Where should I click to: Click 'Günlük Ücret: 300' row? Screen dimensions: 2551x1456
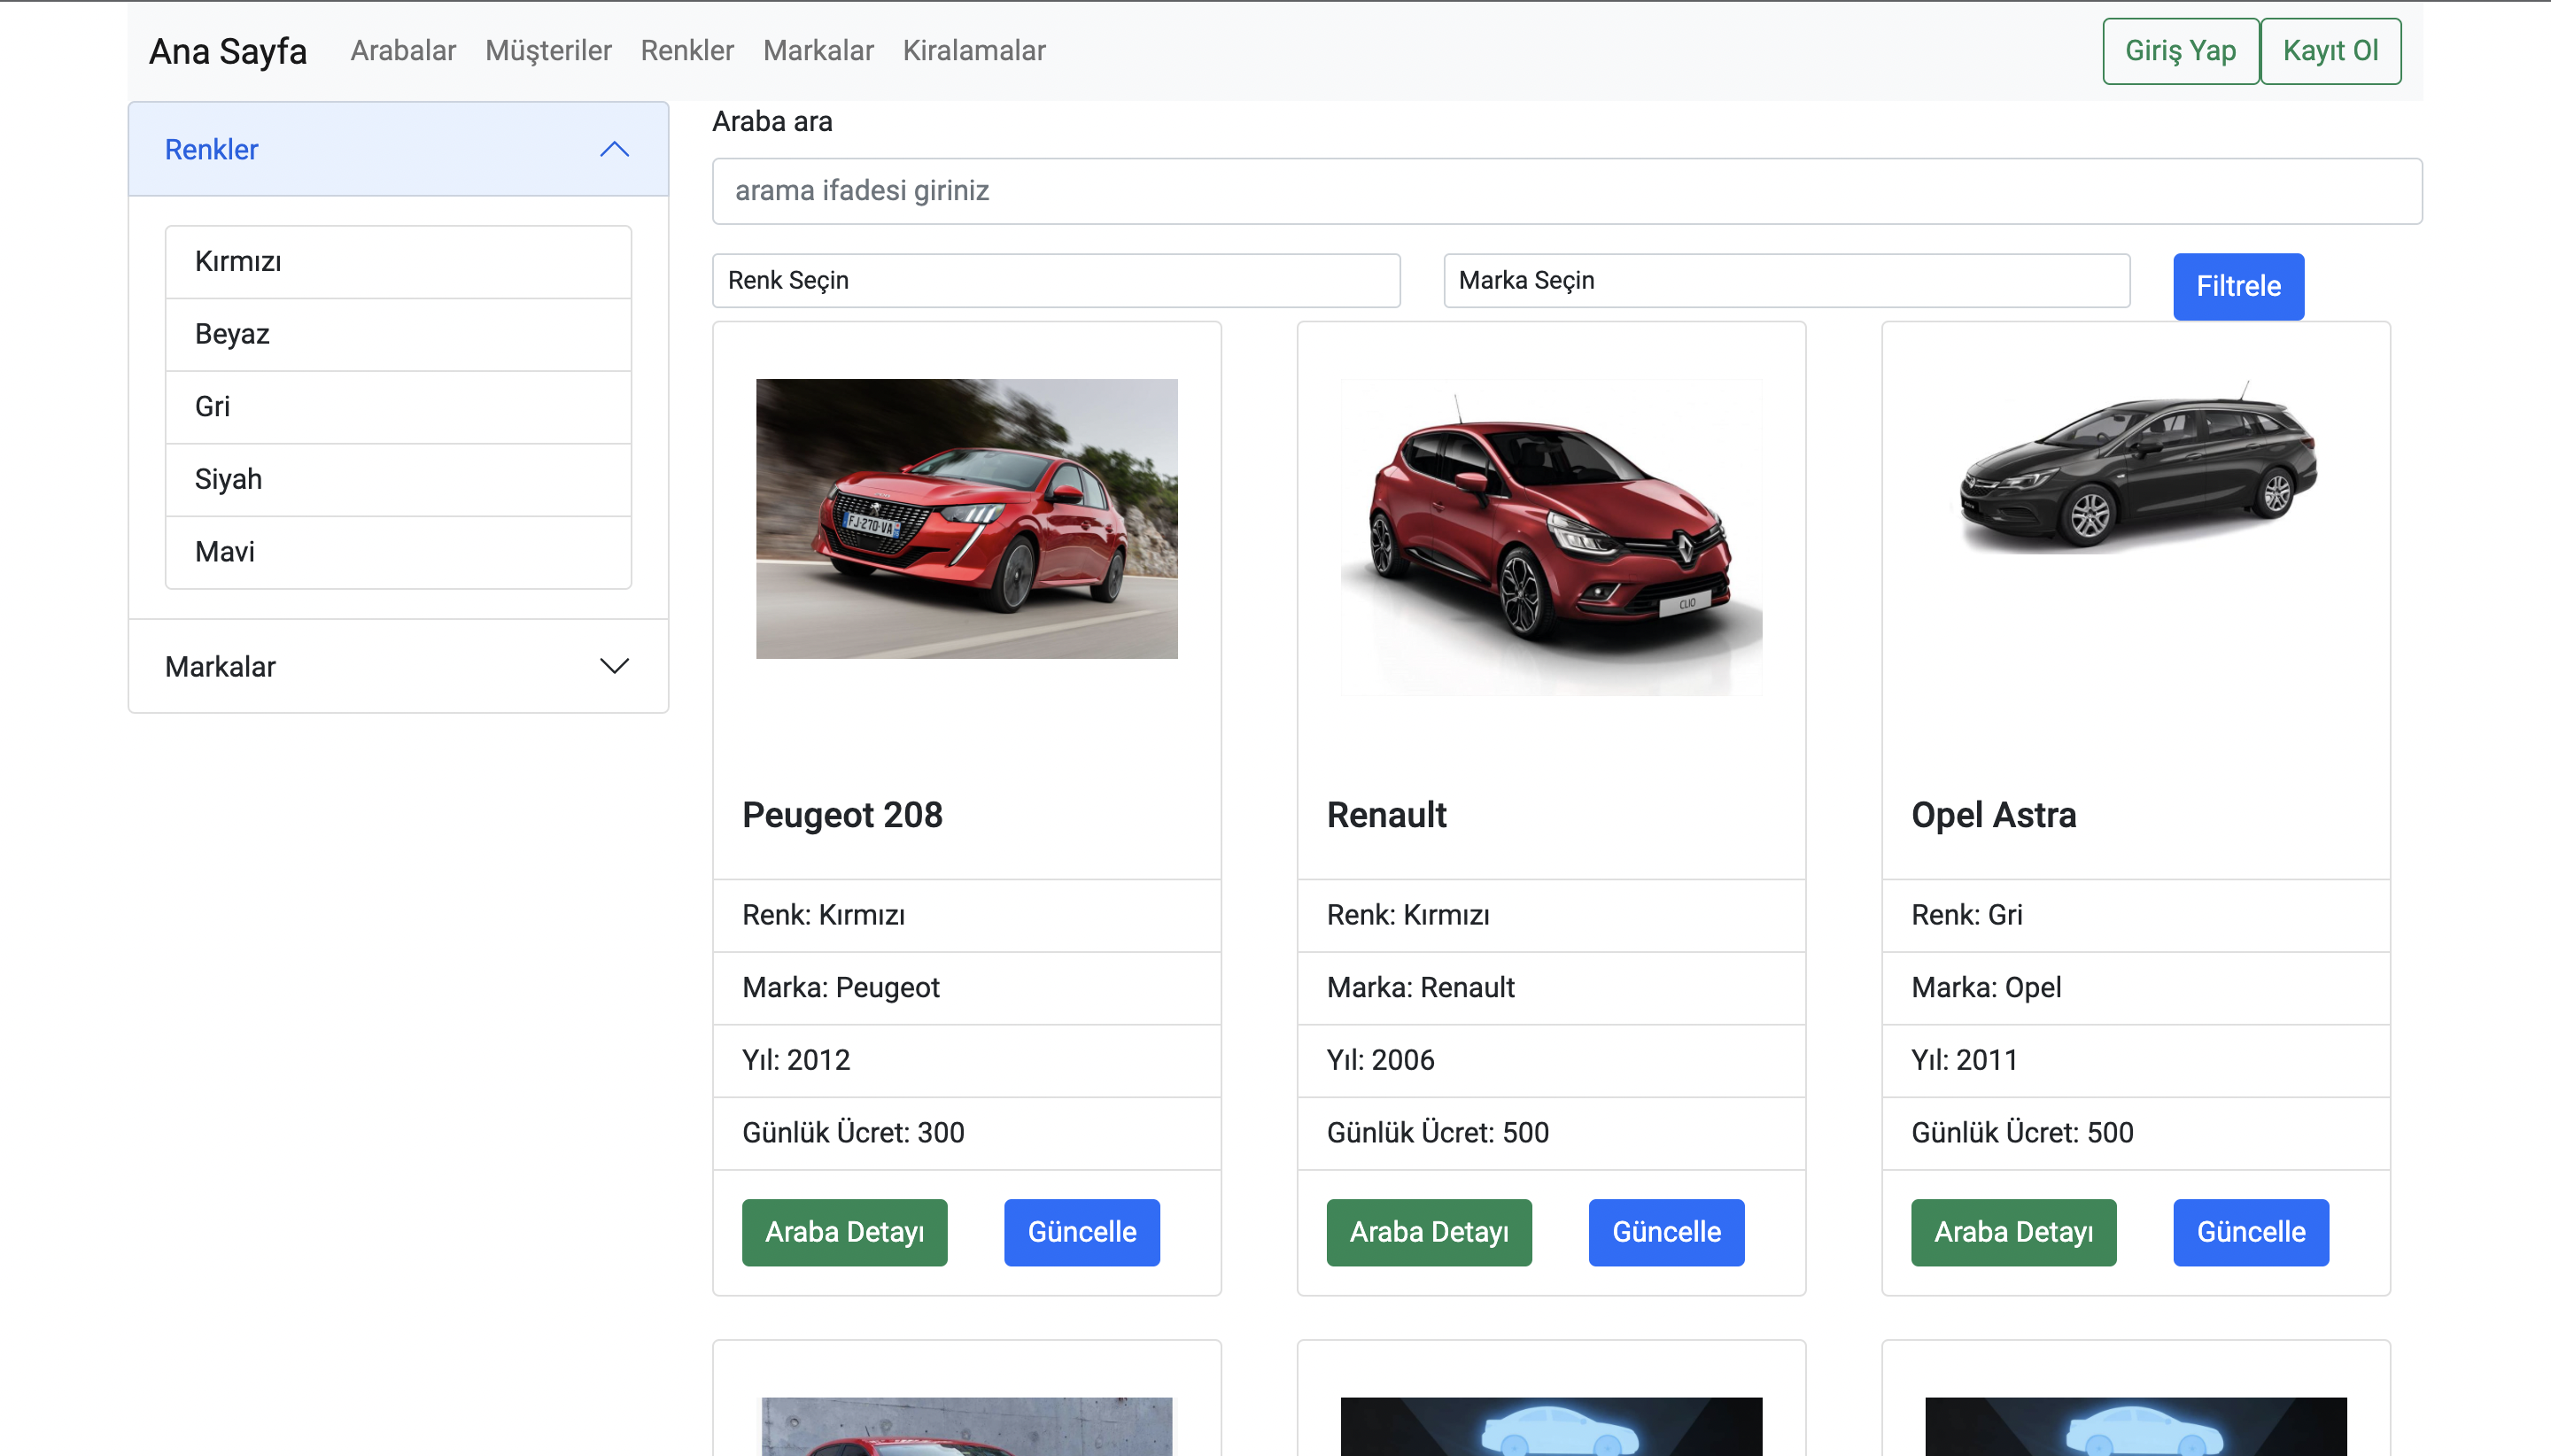pos(966,1133)
